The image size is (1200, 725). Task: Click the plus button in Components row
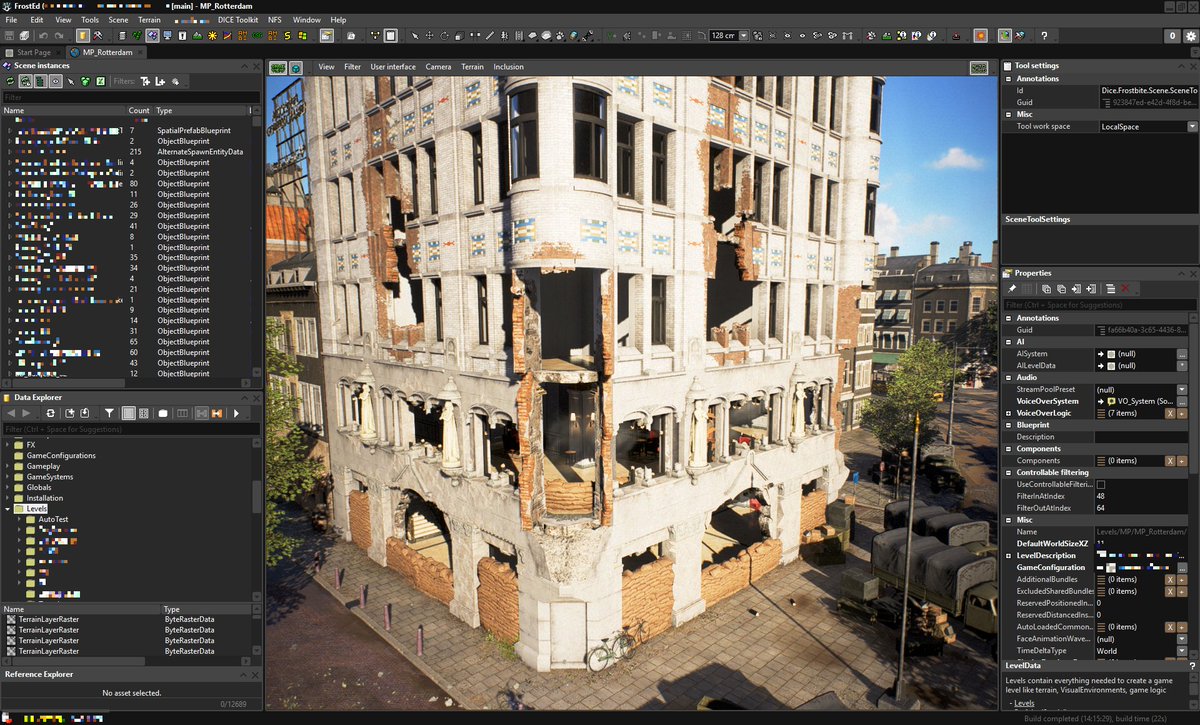(1182, 461)
